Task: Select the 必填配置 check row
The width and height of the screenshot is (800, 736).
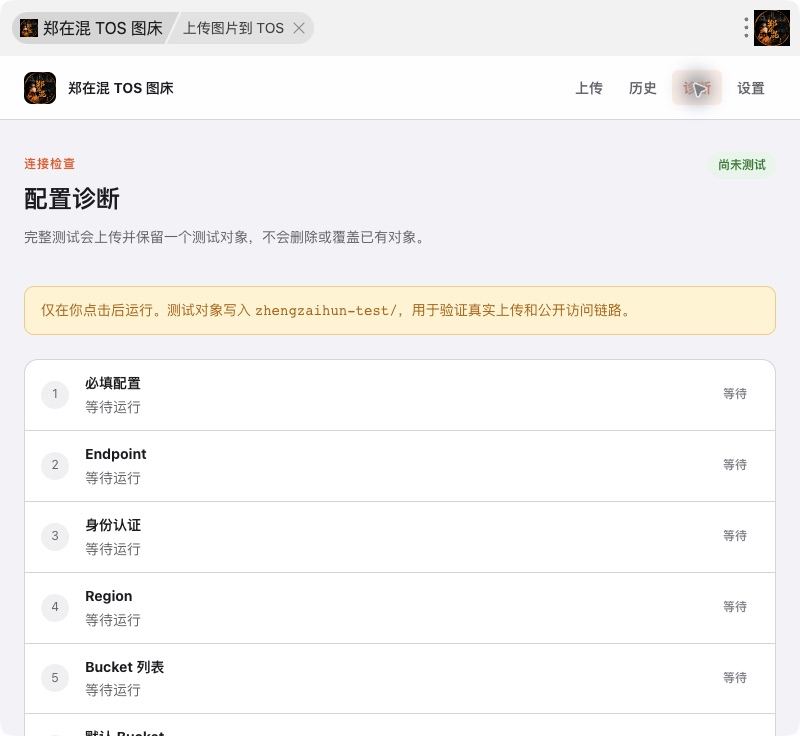Action: click(x=400, y=395)
